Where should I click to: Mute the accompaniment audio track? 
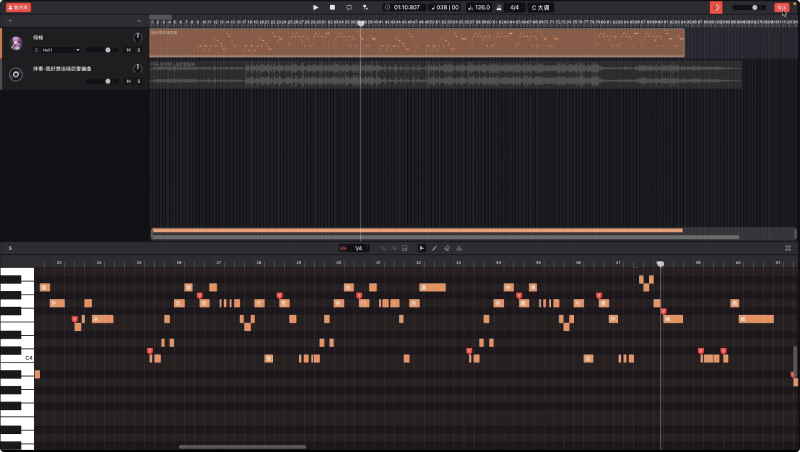pos(128,81)
